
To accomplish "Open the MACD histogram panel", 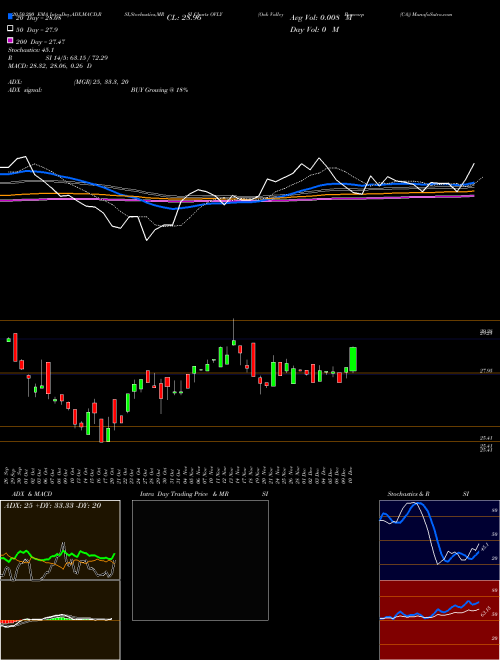I will 60,620.
